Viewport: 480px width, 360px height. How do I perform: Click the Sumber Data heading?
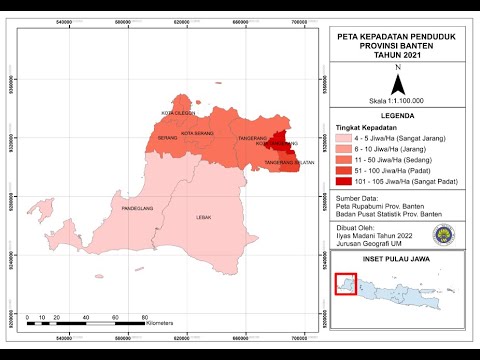[x=357, y=199]
